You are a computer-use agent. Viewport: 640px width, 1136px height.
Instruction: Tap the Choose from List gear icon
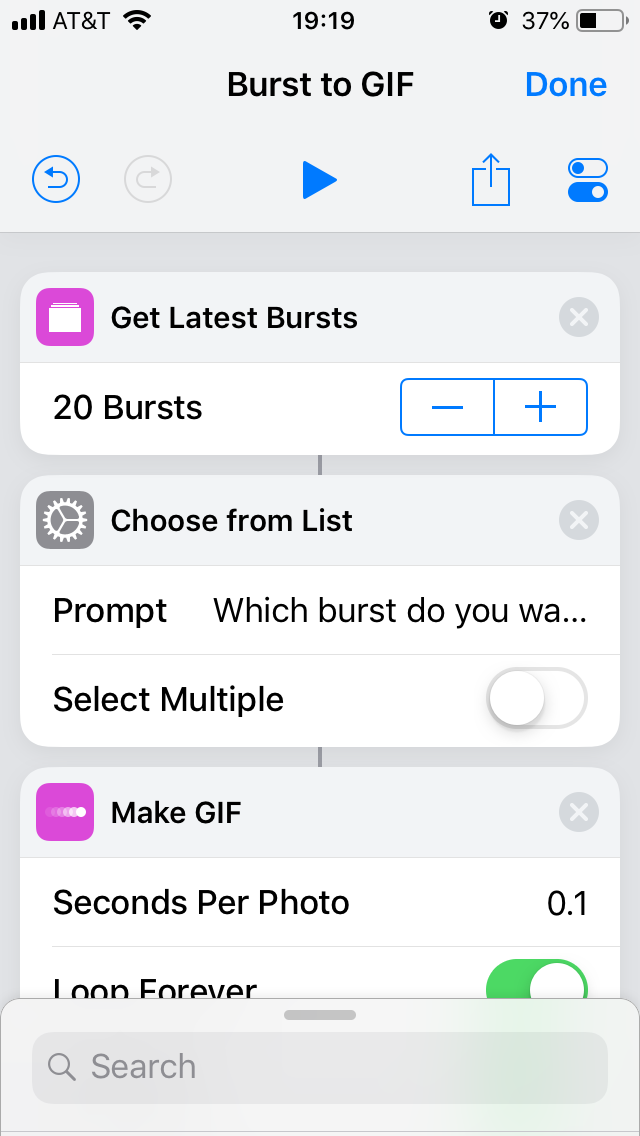[x=65, y=520]
